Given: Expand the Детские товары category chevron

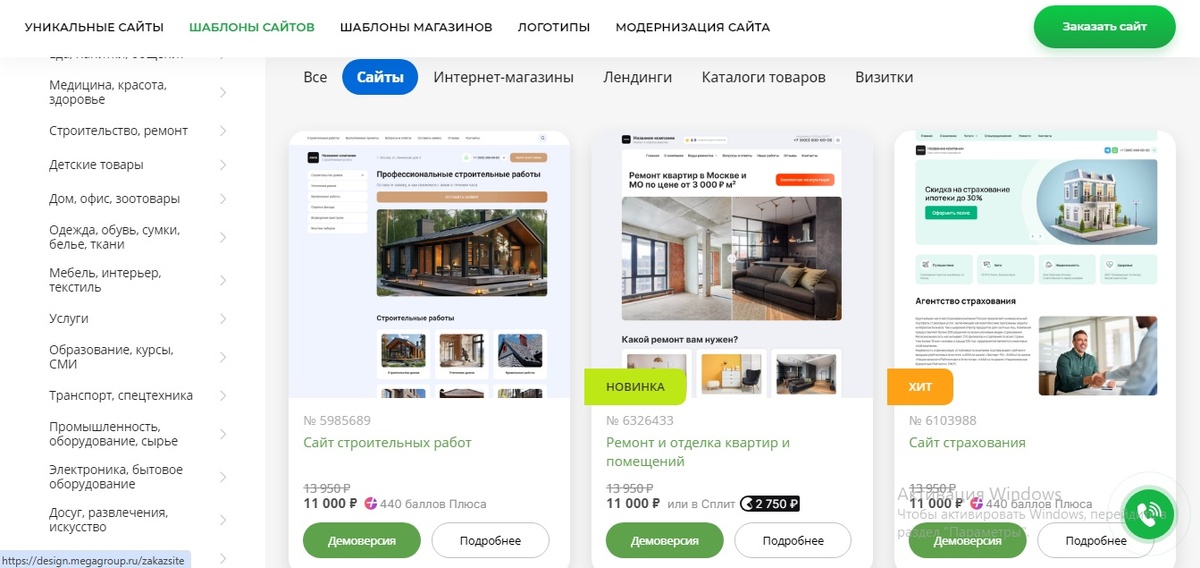Looking at the screenshot, I should pos(222,165).
